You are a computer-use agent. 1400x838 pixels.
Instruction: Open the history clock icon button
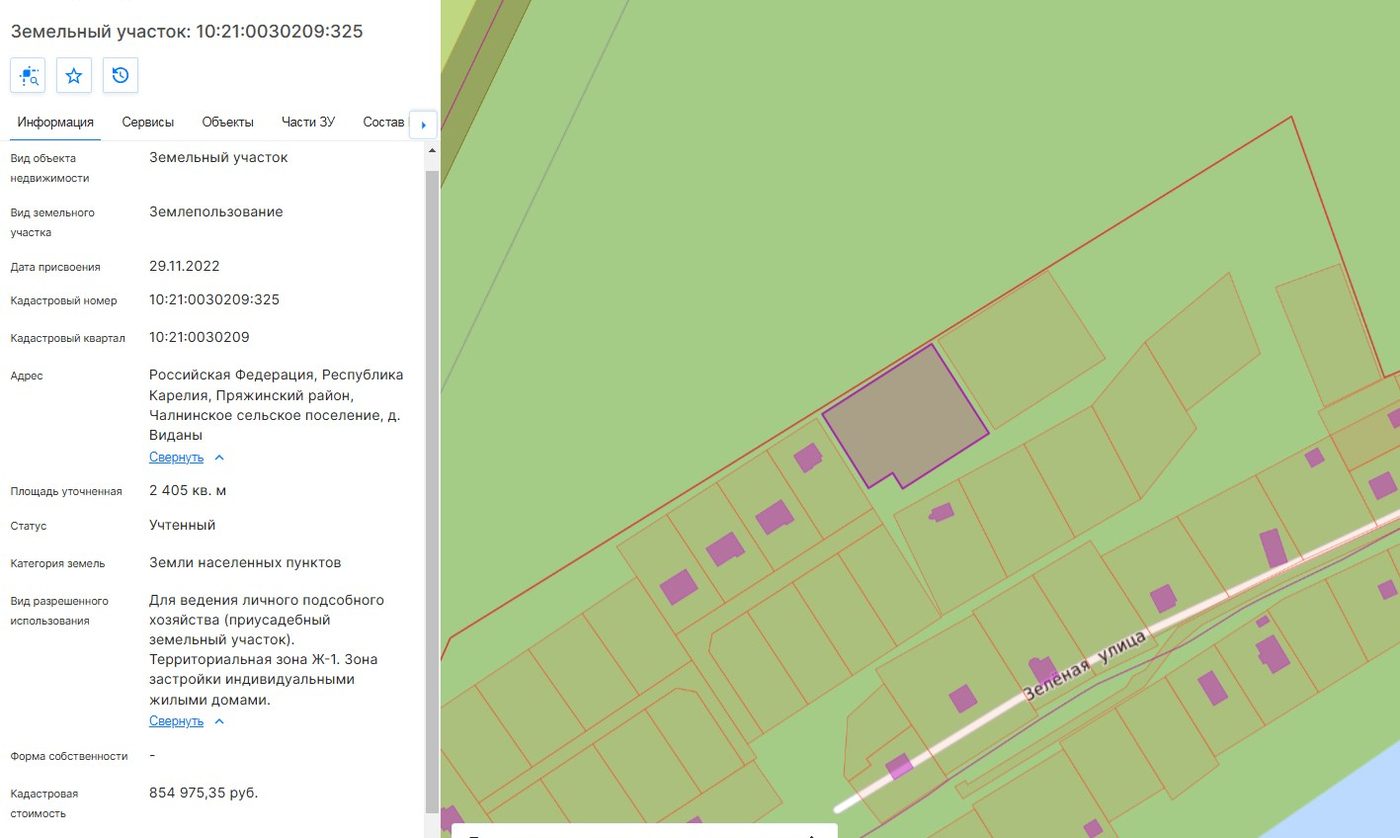tap(120, 75)
